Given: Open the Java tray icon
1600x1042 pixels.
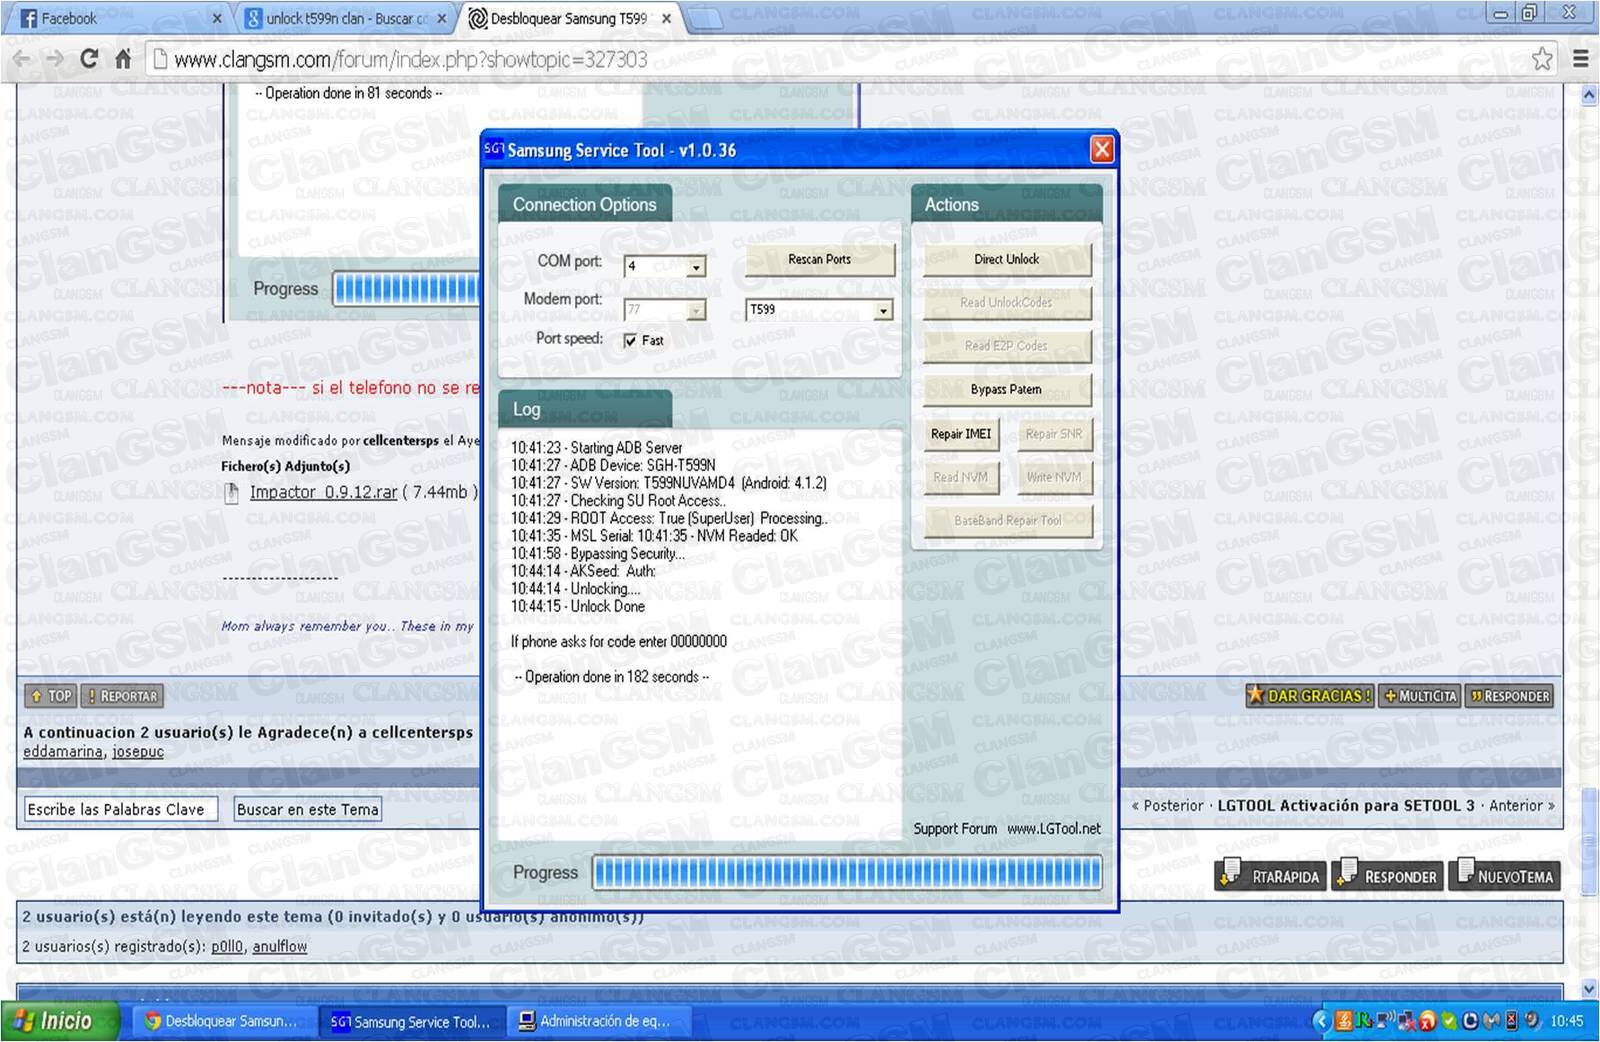Looking at the screenshot, I should [x=1344, y=1021].
